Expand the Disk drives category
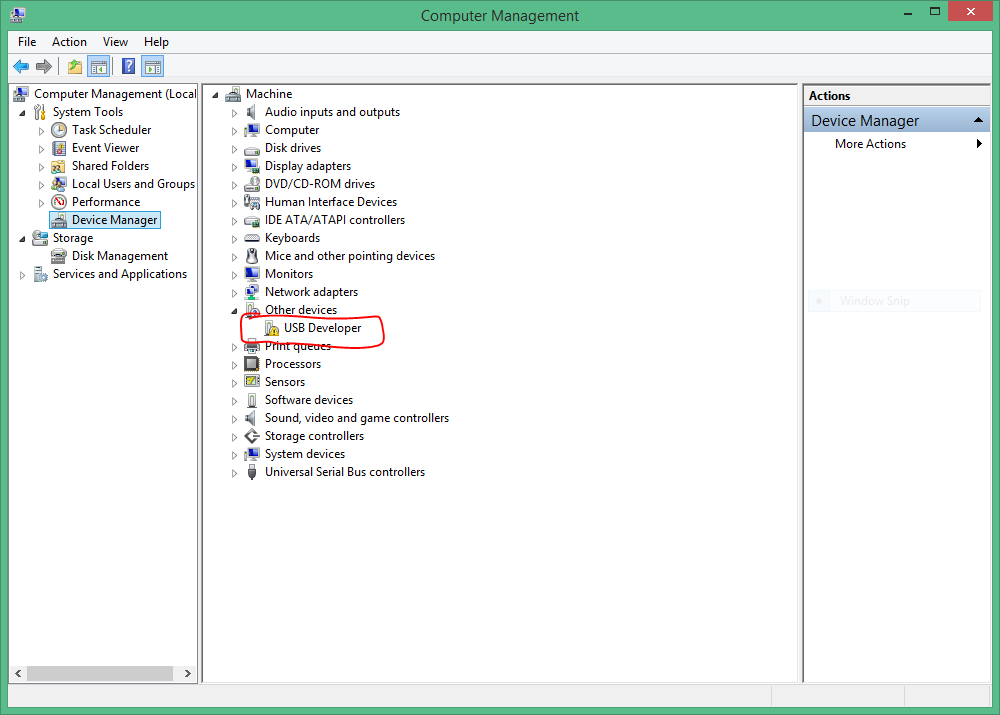 coord(234,149)
